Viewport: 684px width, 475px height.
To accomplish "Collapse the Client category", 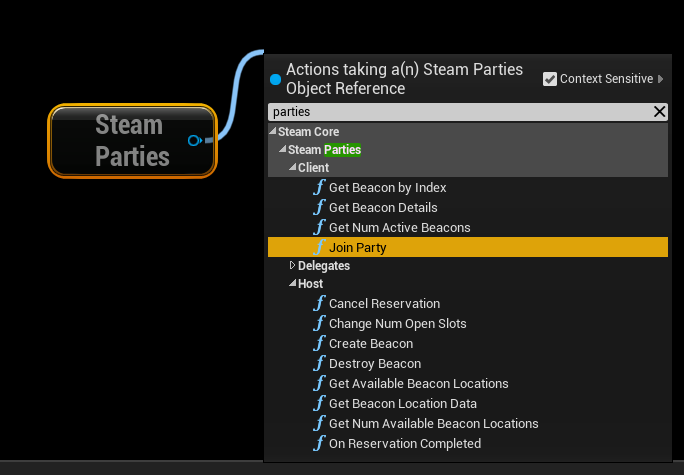I will point(292,168).
